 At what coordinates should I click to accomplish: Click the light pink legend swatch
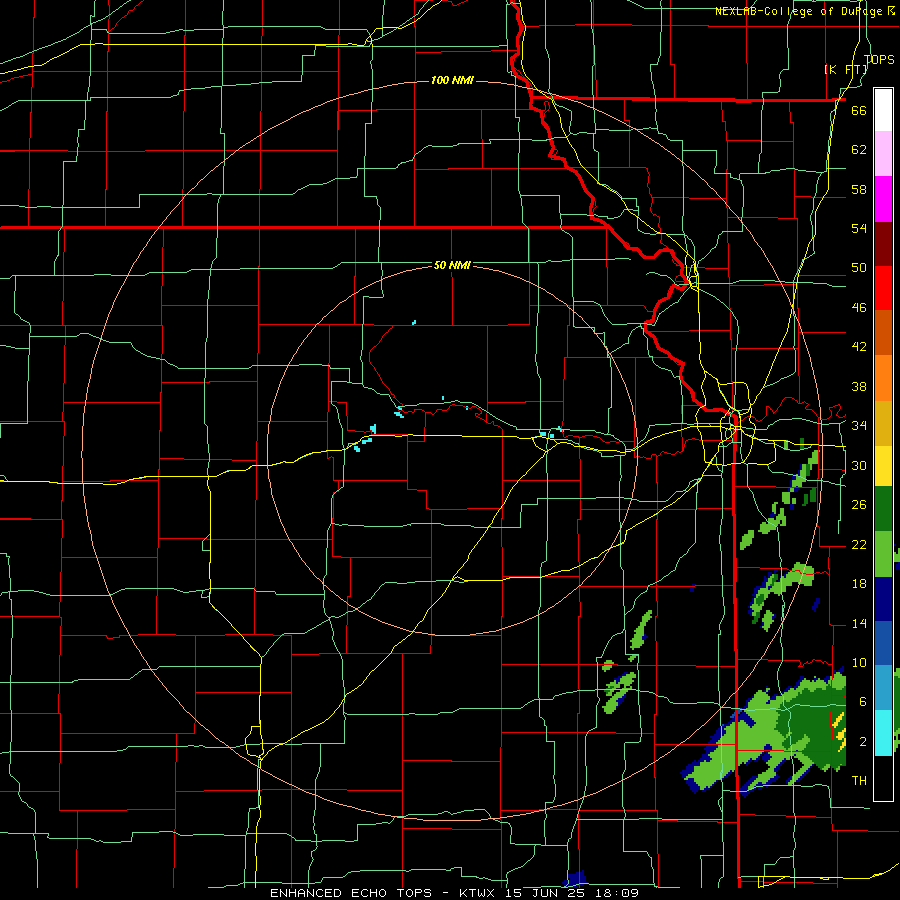(883, 154)
